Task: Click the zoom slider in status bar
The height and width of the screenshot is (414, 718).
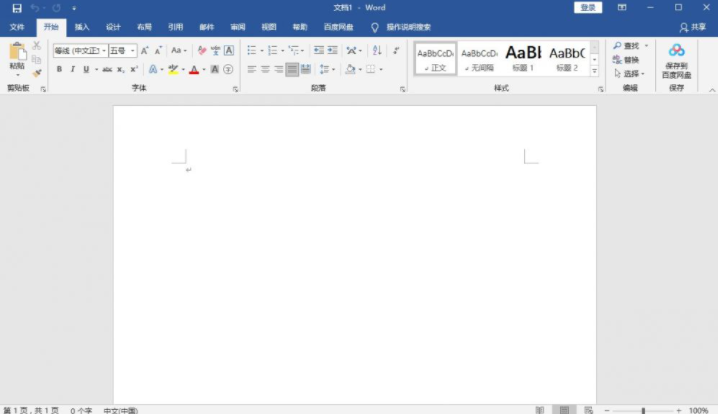Action: coord(643,410)
